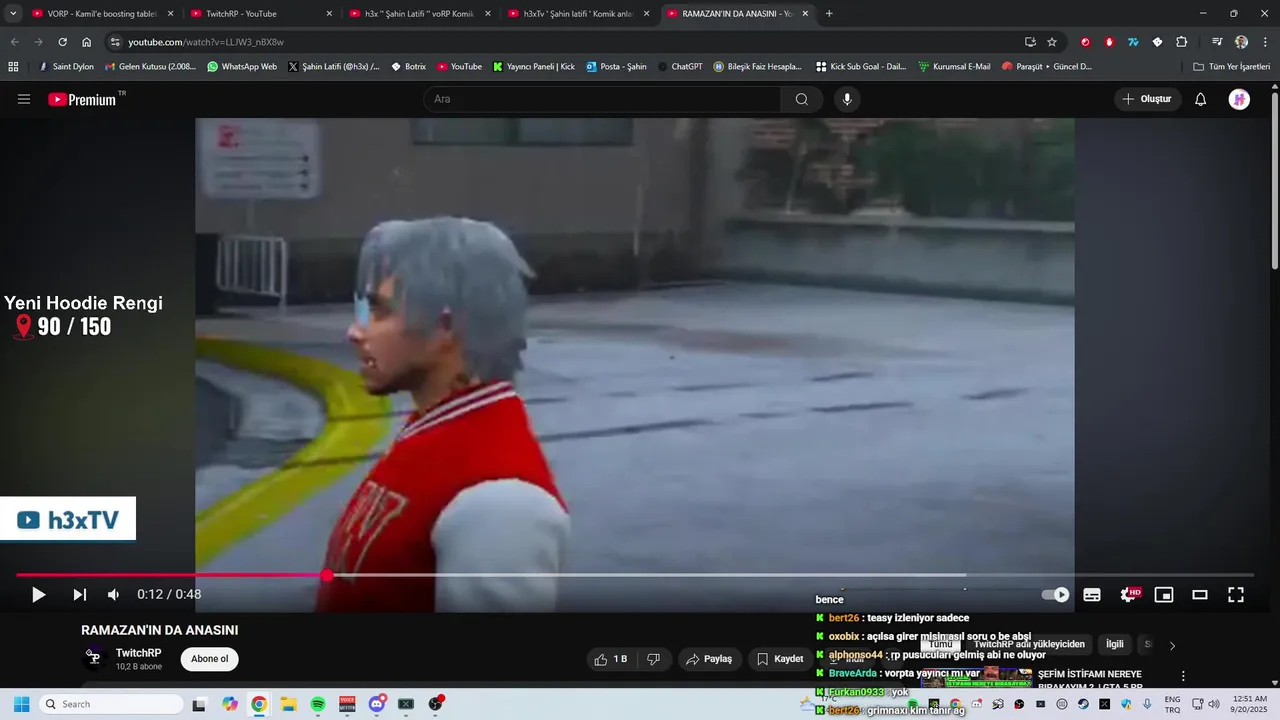The width and height of the screenshot is (1280, 720).
Task: Open the taskbar clock and date
Action: click(x=1250, y=704)
